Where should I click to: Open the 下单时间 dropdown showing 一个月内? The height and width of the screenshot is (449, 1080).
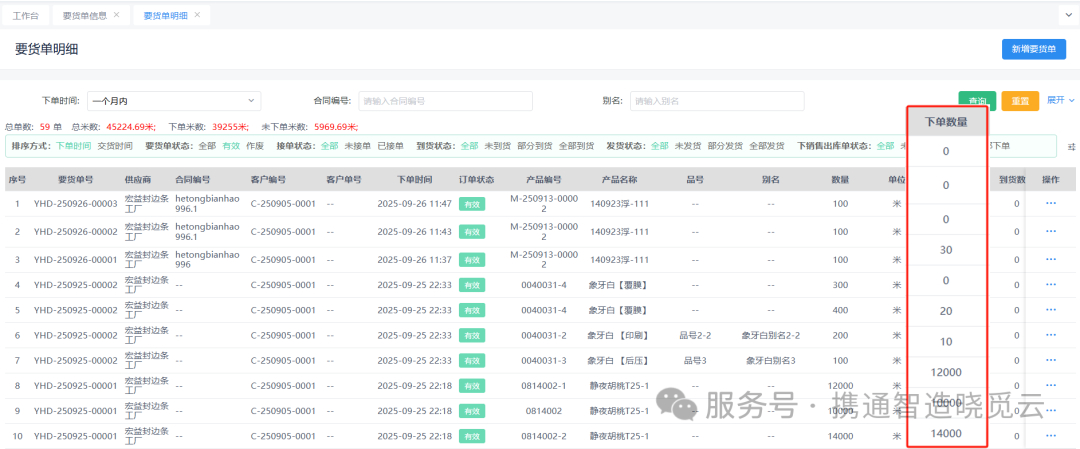coord(174,101)
